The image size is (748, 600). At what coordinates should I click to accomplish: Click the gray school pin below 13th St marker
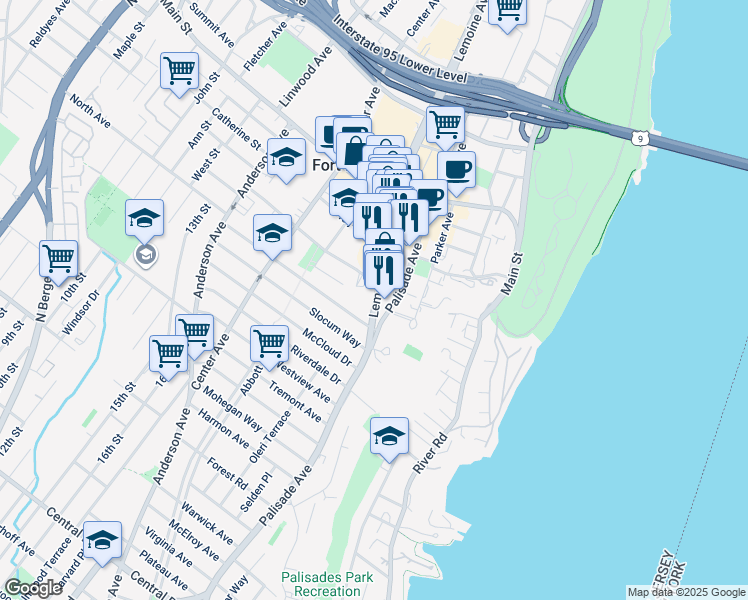tap(145, 255)
